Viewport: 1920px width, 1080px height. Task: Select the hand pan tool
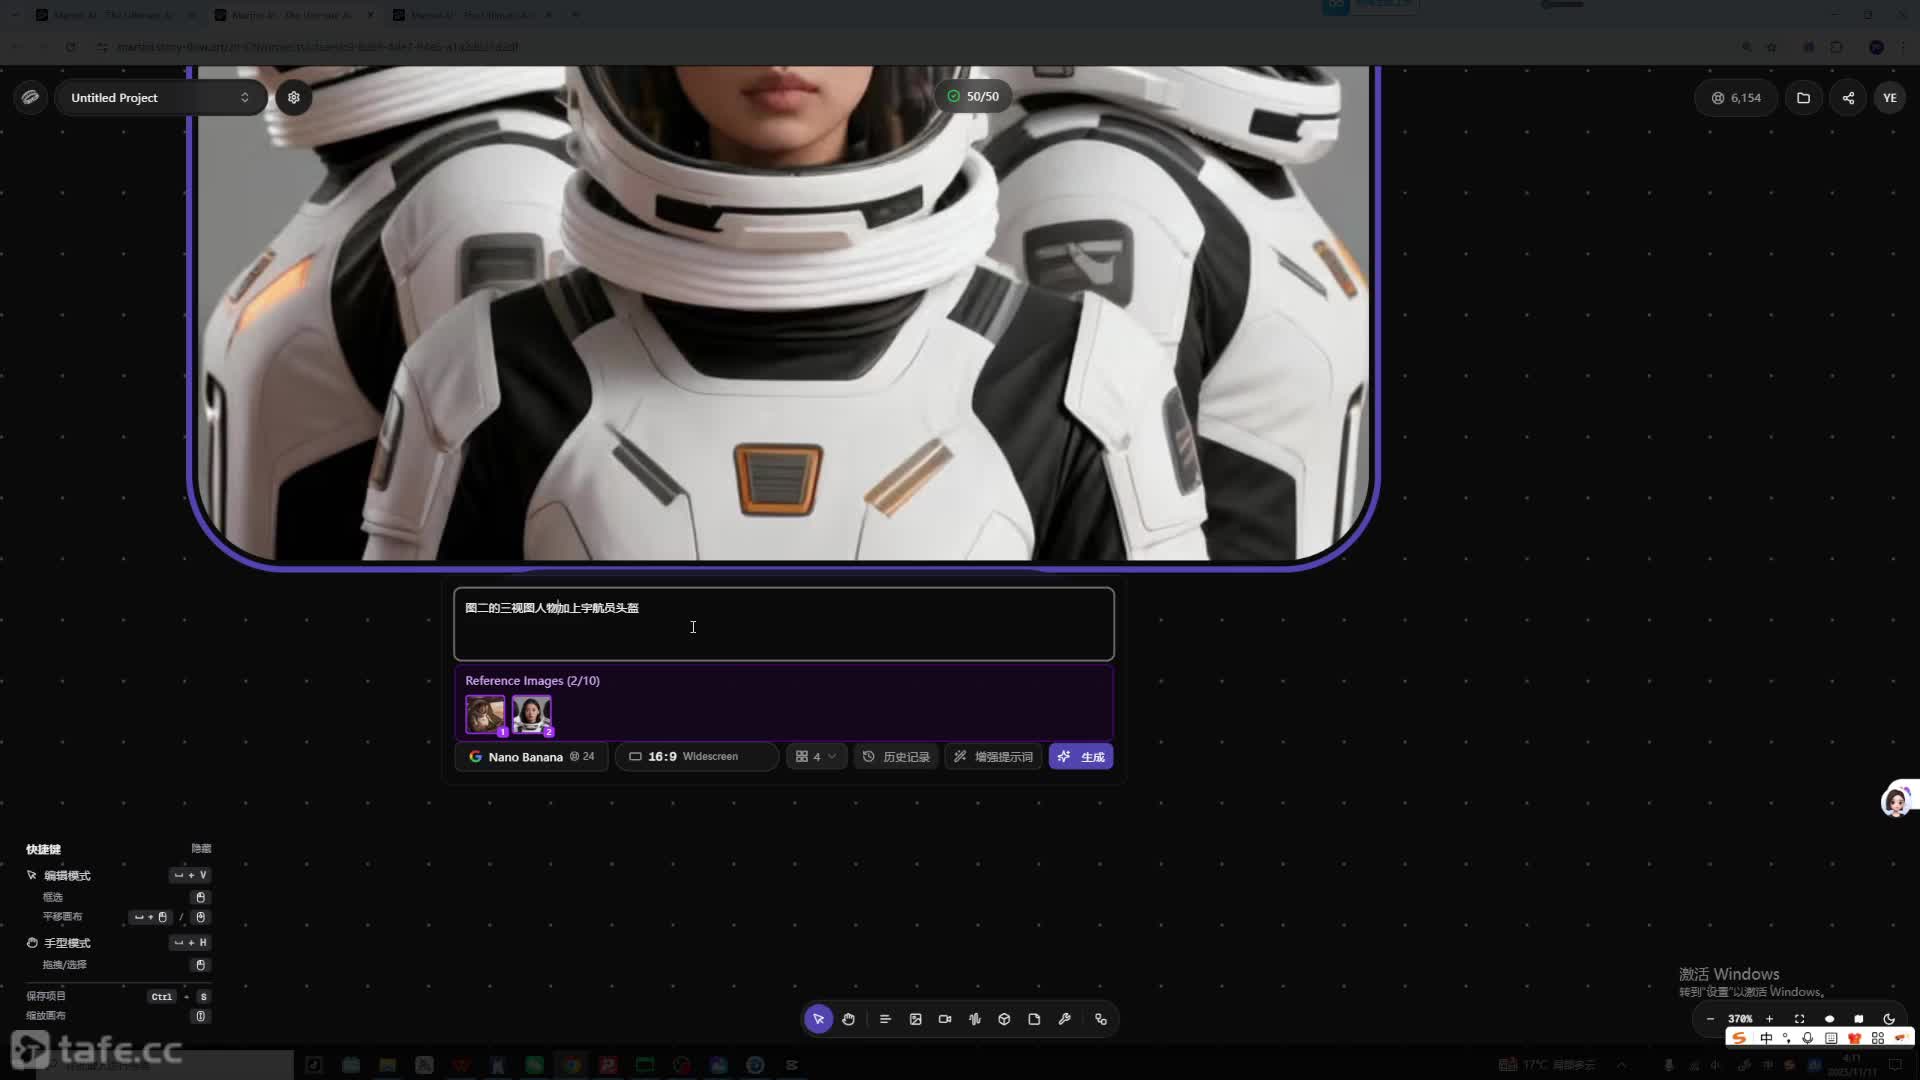pyautogui.click(x=848, y=1019)
